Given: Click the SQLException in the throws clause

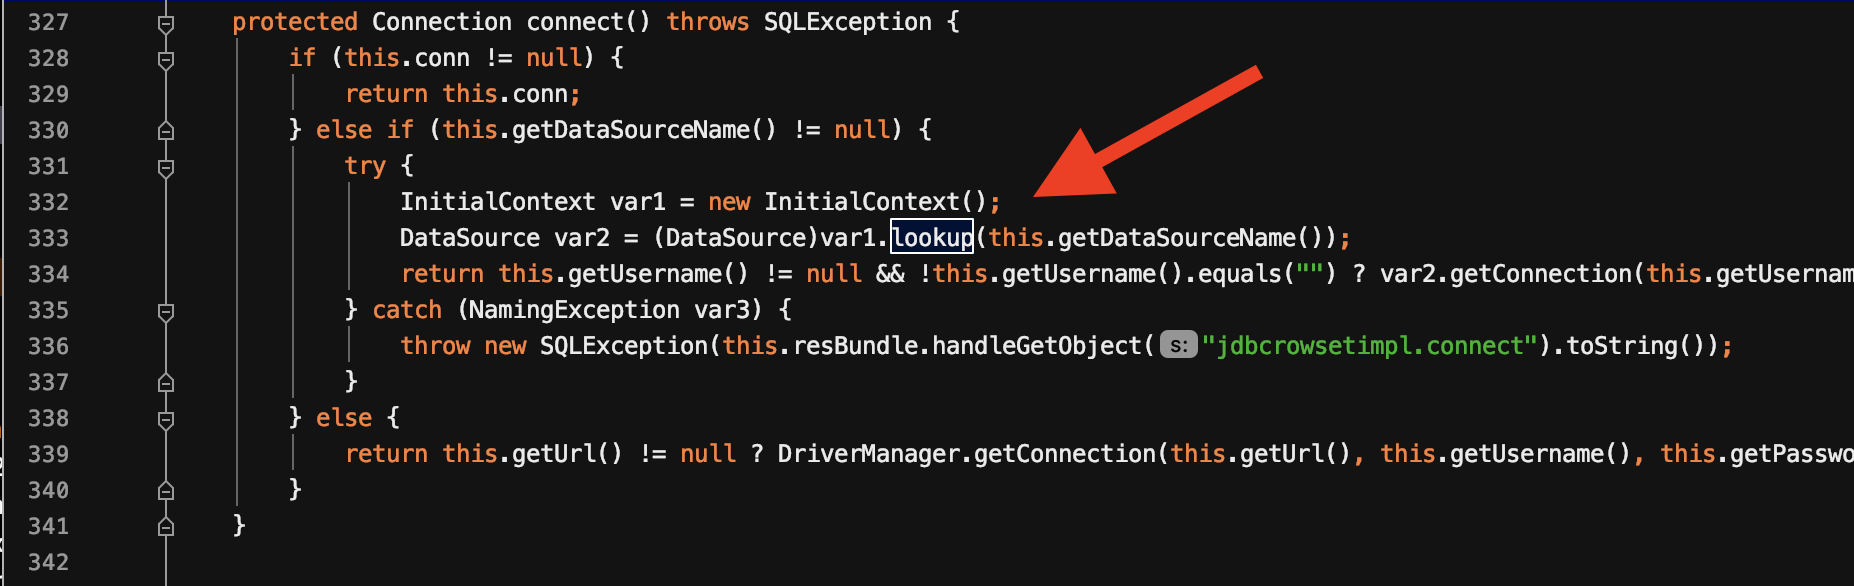Looking at the screenshot, I should [x=847, y=22].
